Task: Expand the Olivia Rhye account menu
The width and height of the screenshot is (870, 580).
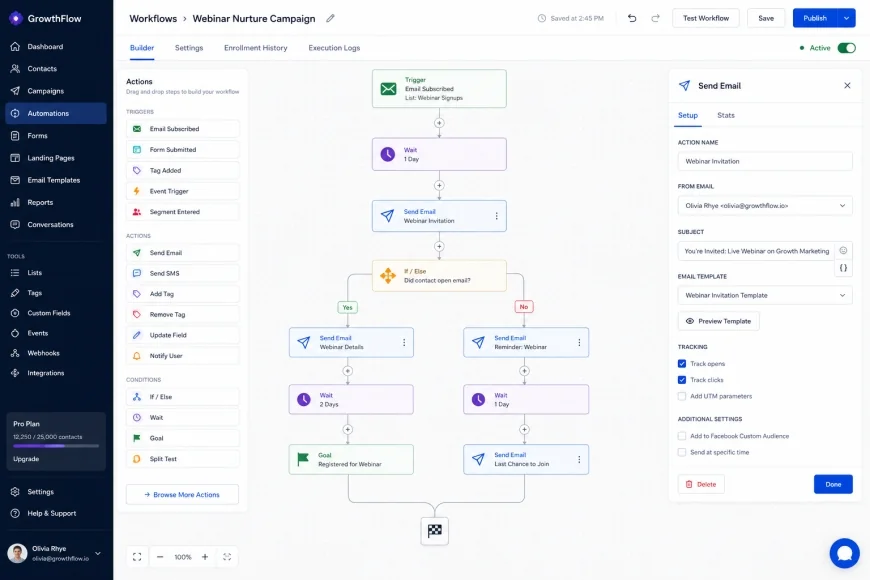Action: [98, 553]
